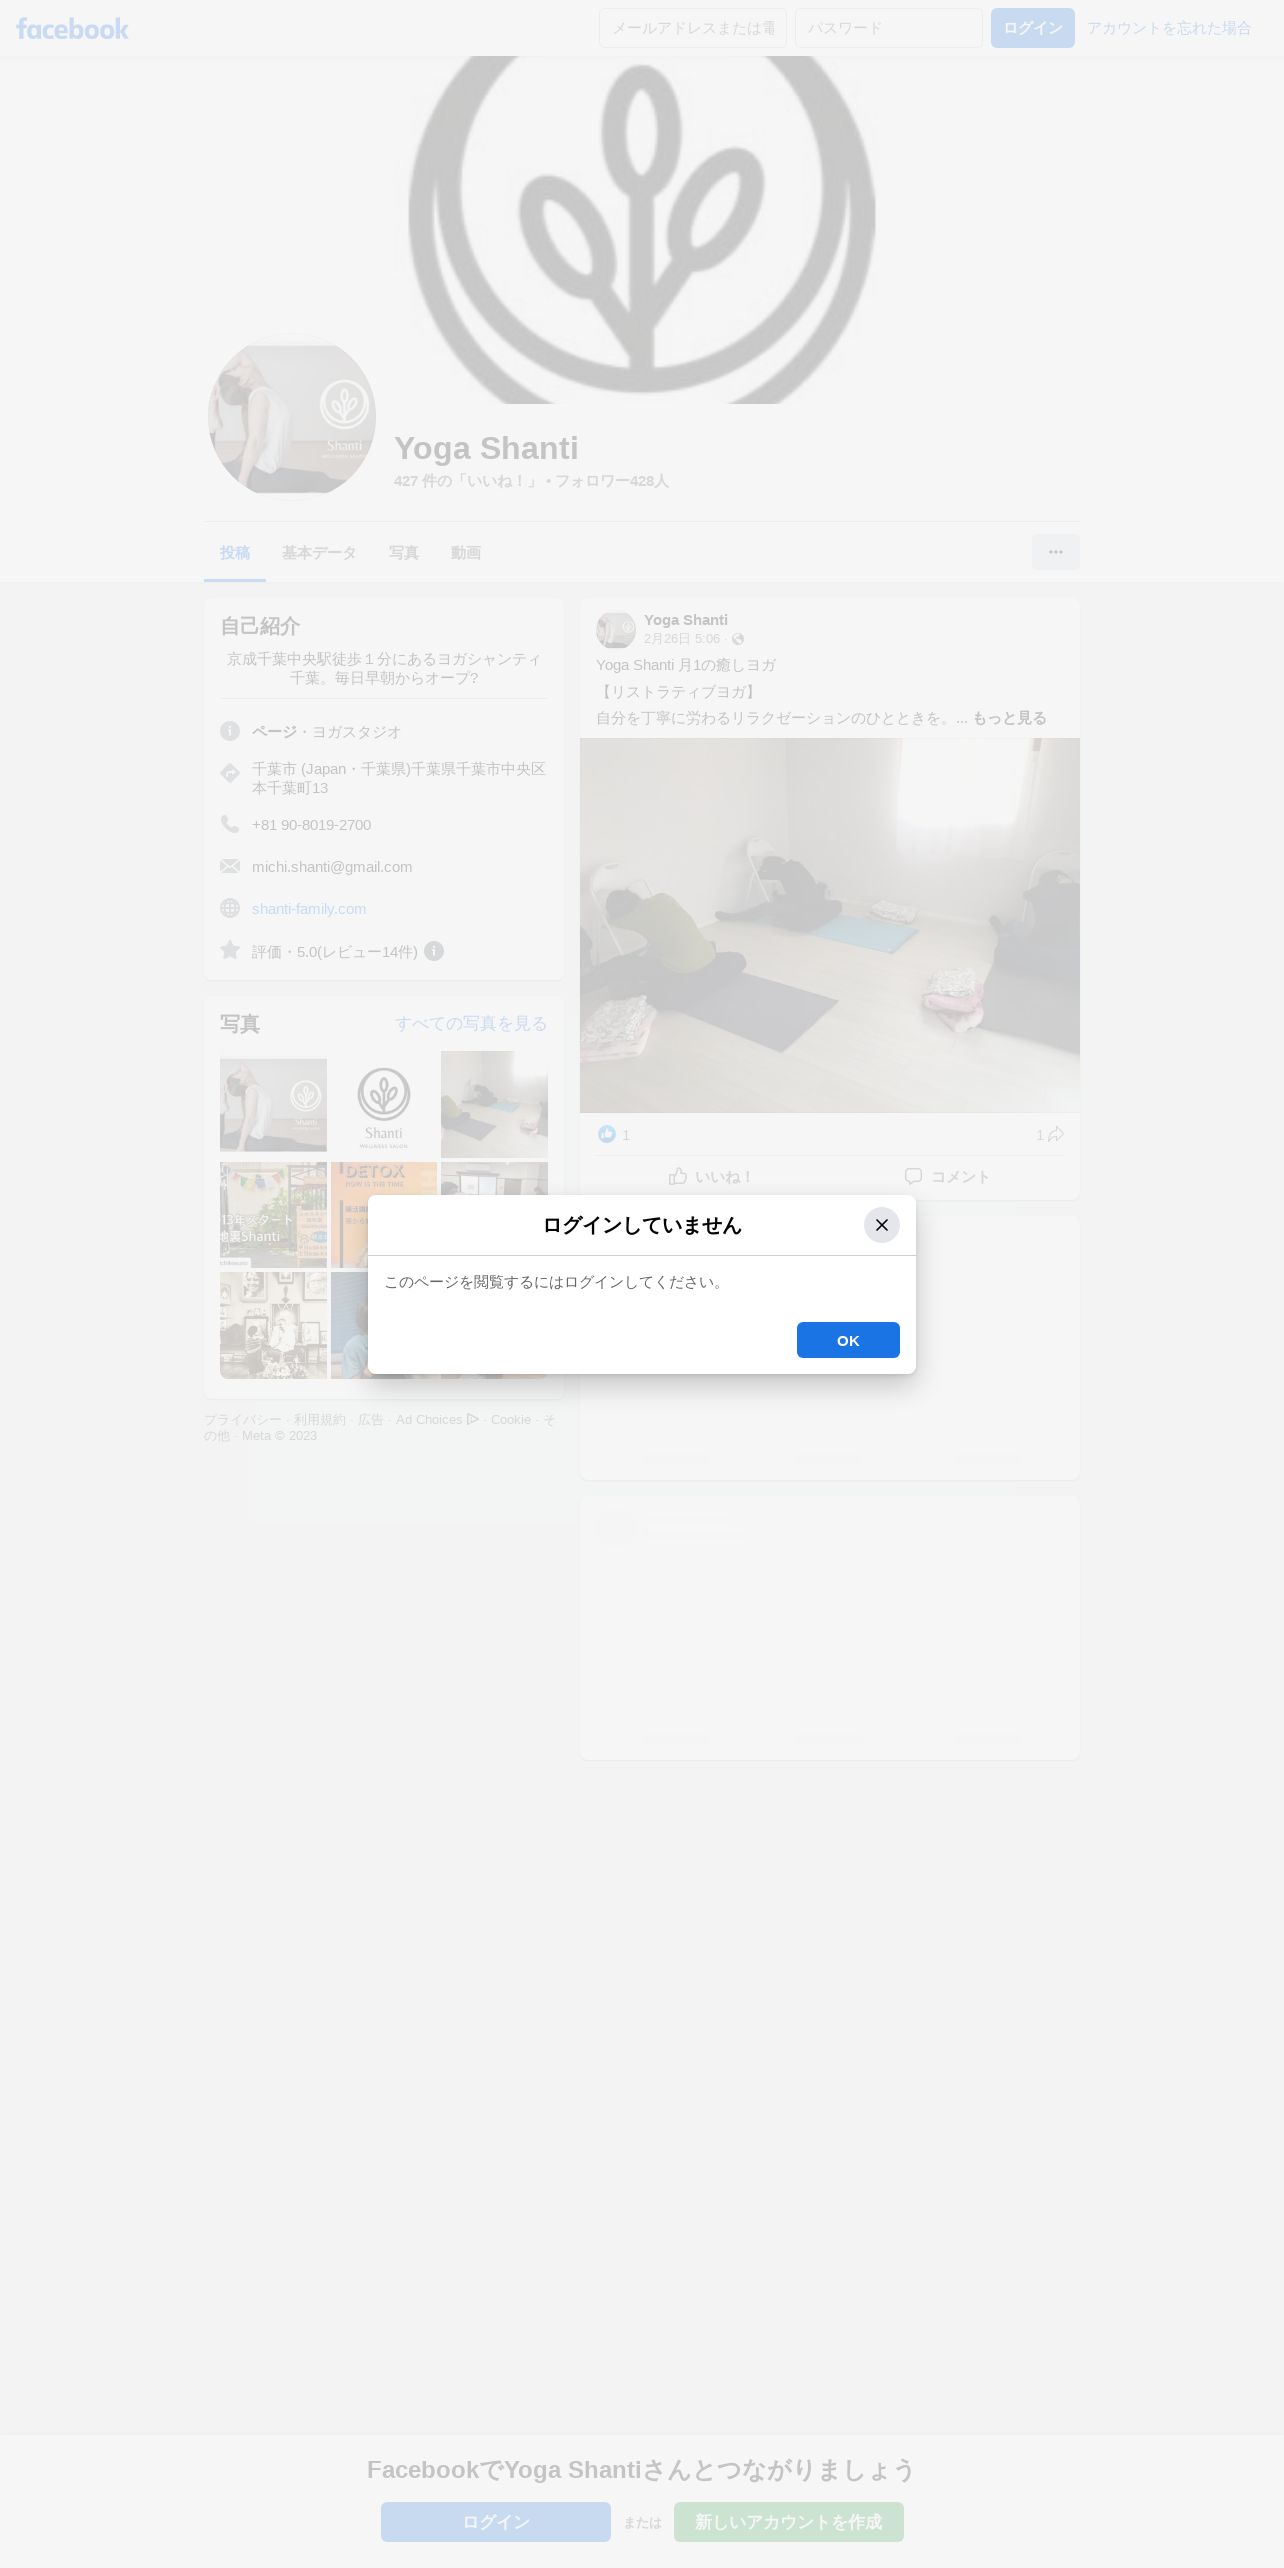Click the envelope email icon
This screenshot has width=1284, height=2568.
(230, 866)
